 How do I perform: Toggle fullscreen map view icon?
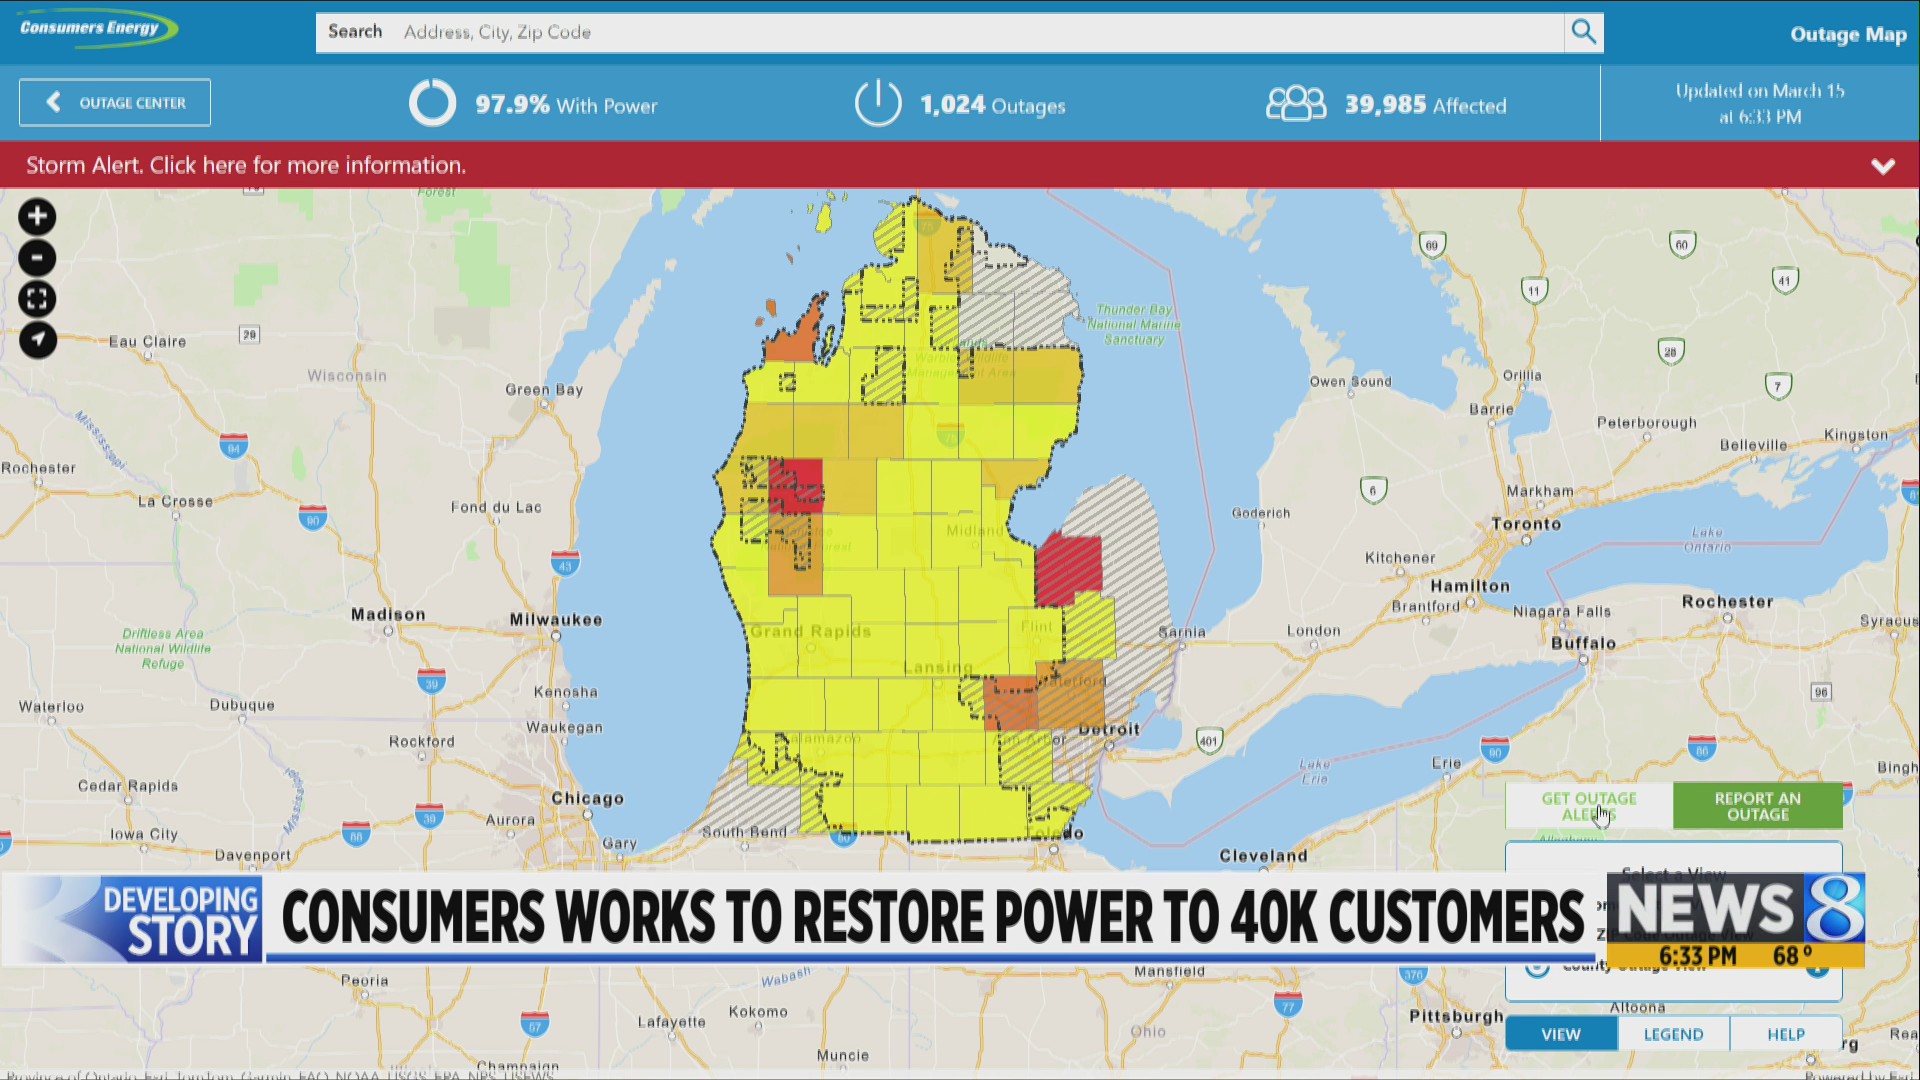pyautogui.click(x=37, y=299)
